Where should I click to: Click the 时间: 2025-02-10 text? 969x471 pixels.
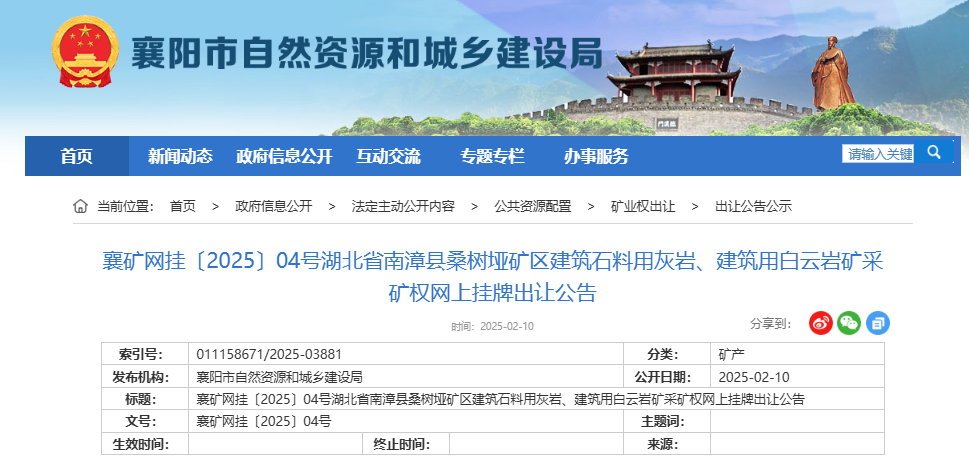click(x=492, y=326)
